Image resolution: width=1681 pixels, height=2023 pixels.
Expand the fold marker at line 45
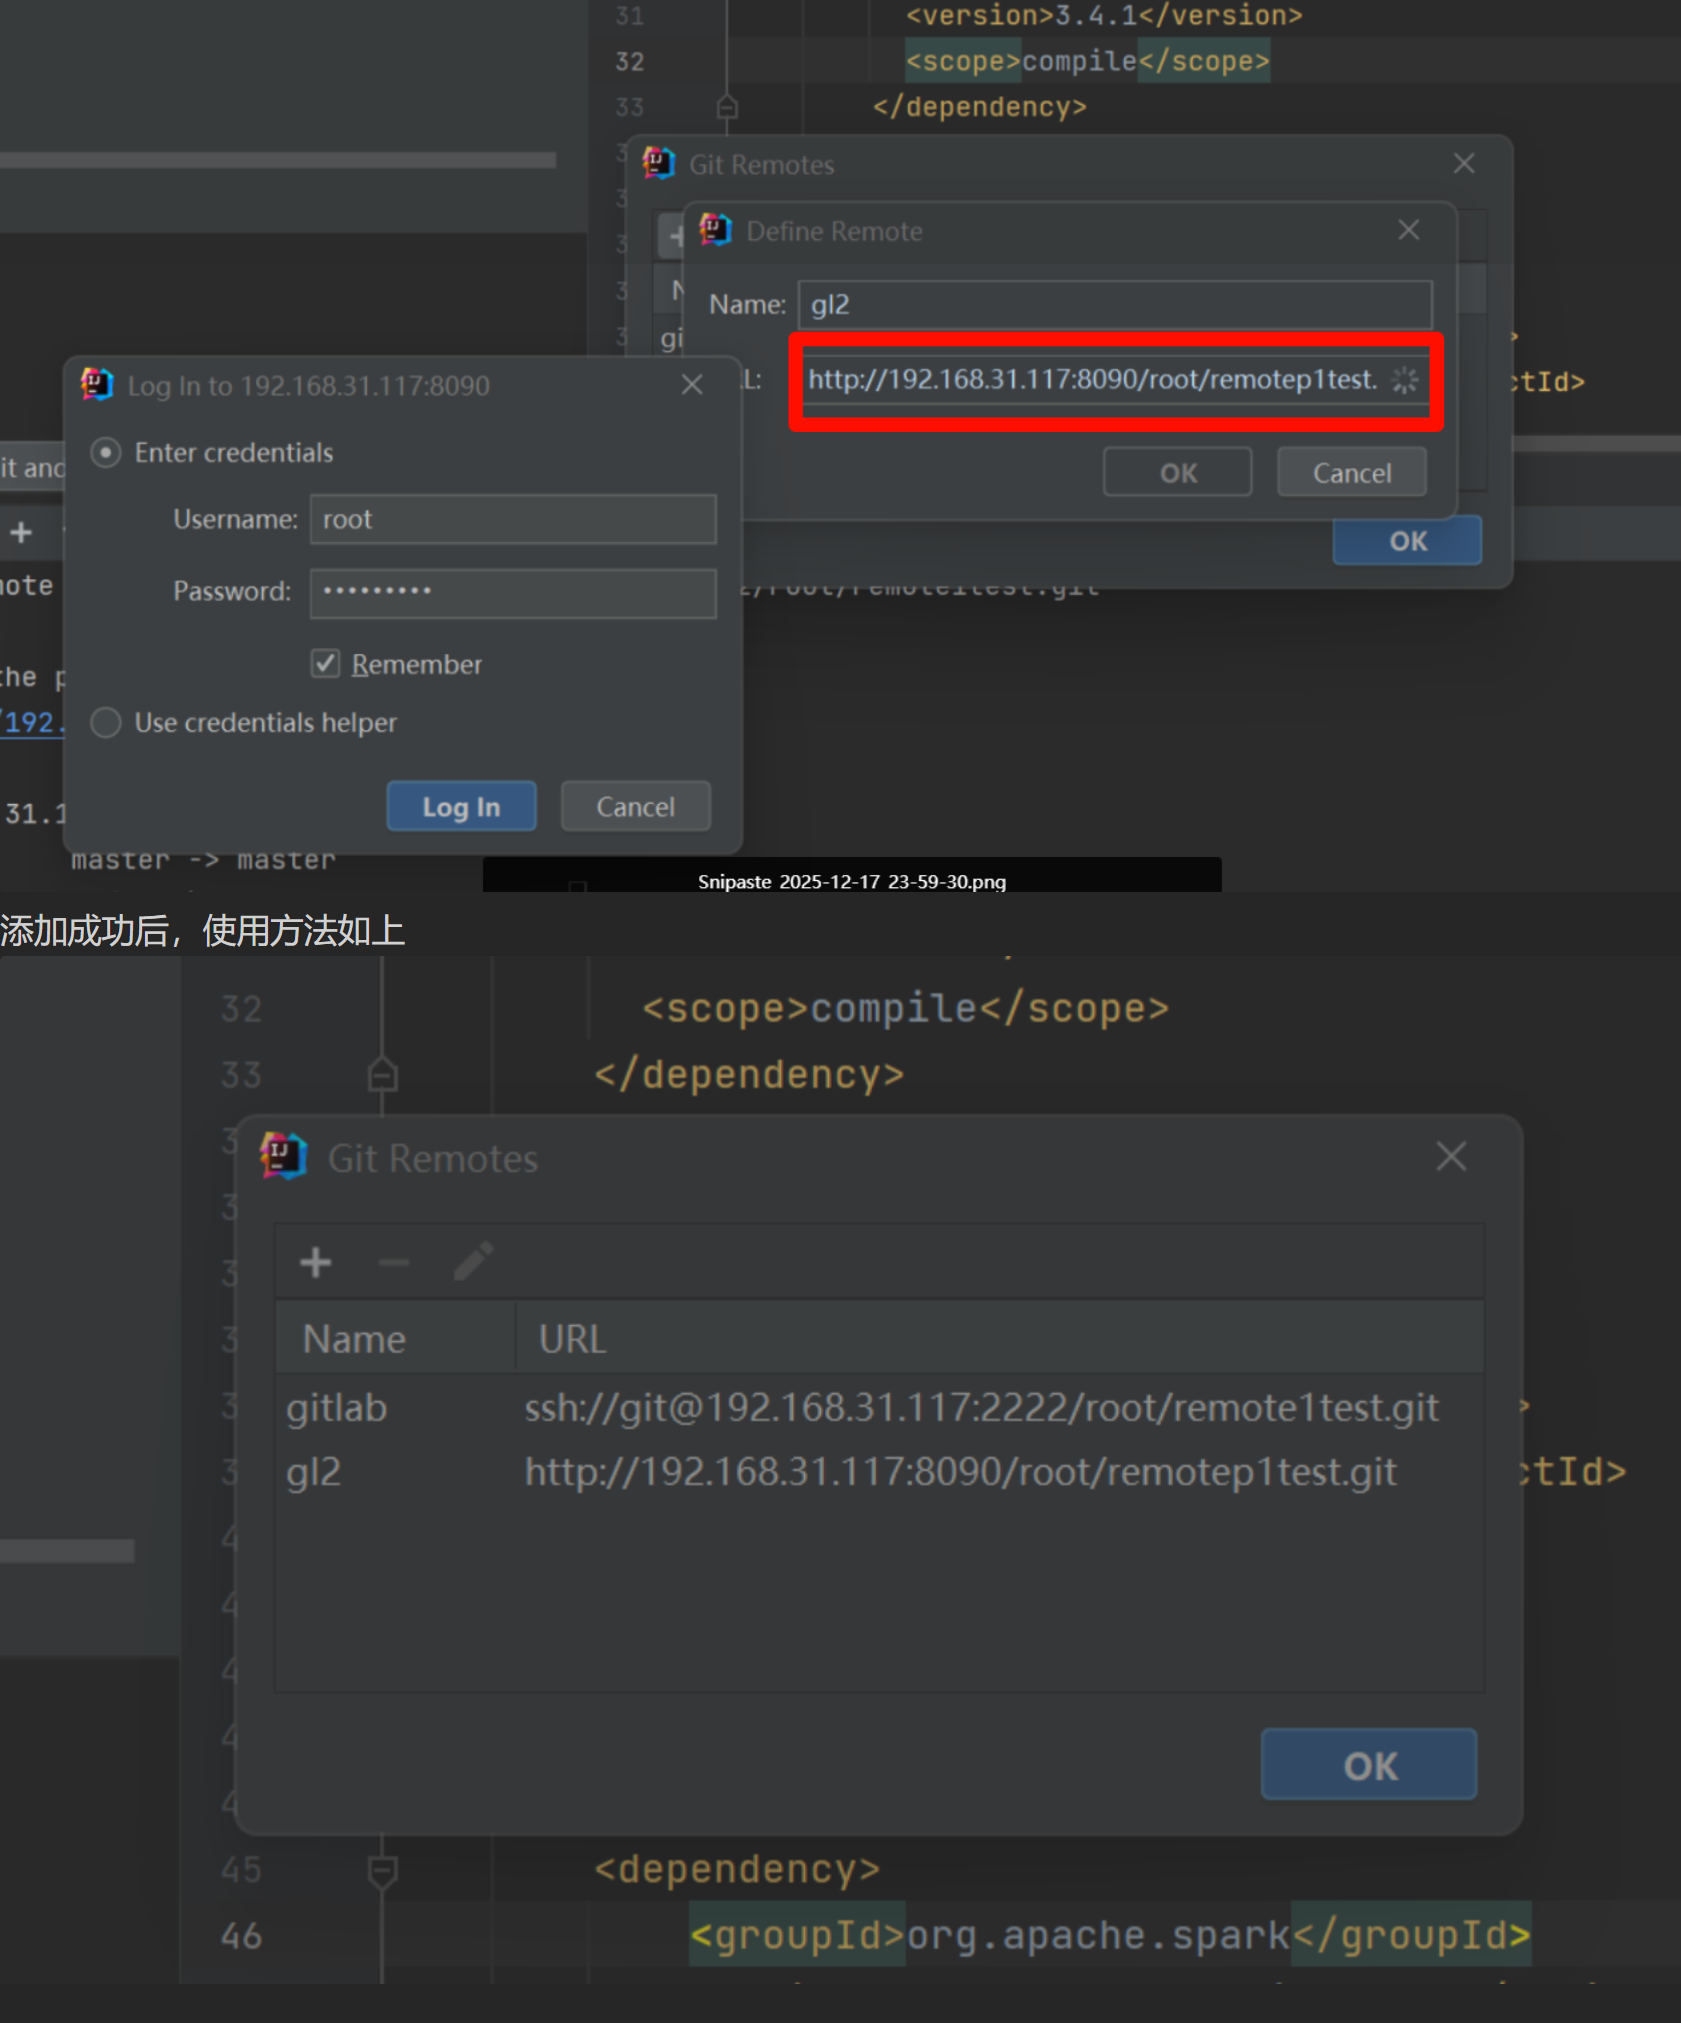coord(382,1870)
